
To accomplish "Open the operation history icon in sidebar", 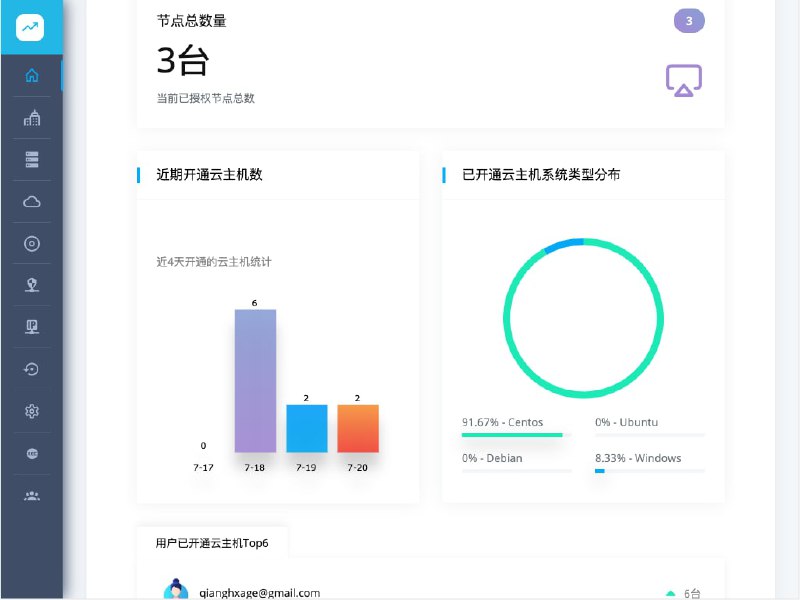I will [31, 369].
